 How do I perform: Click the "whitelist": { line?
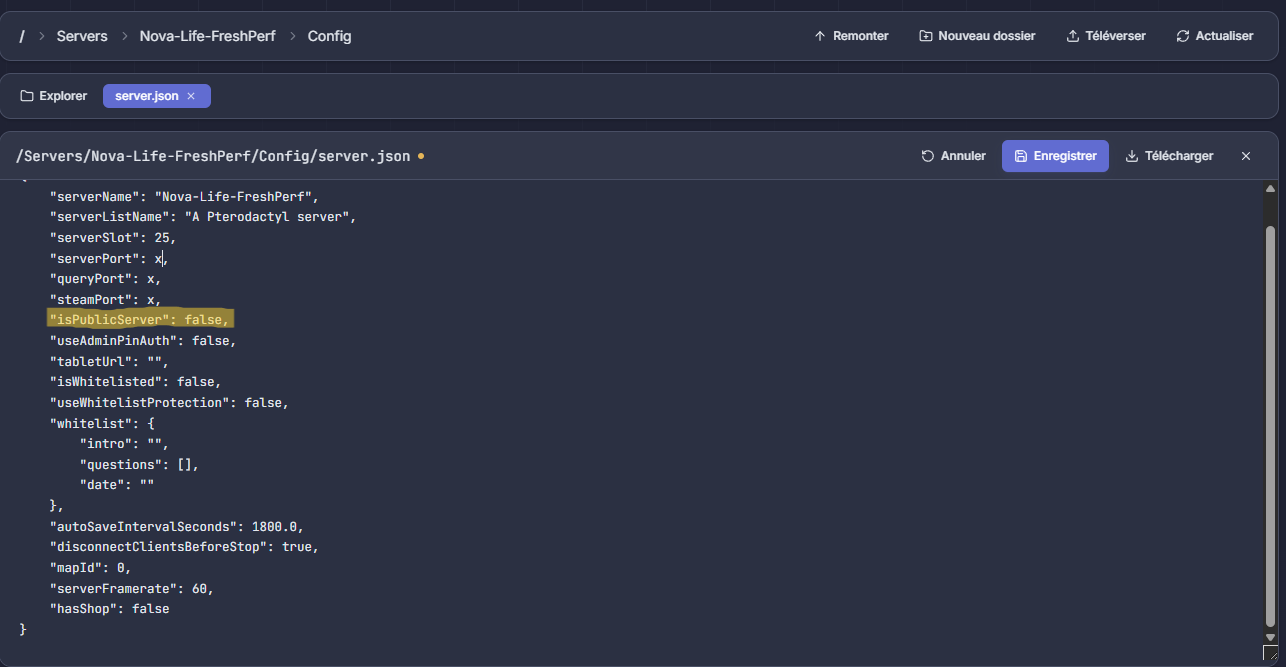[x=101, y=424]
